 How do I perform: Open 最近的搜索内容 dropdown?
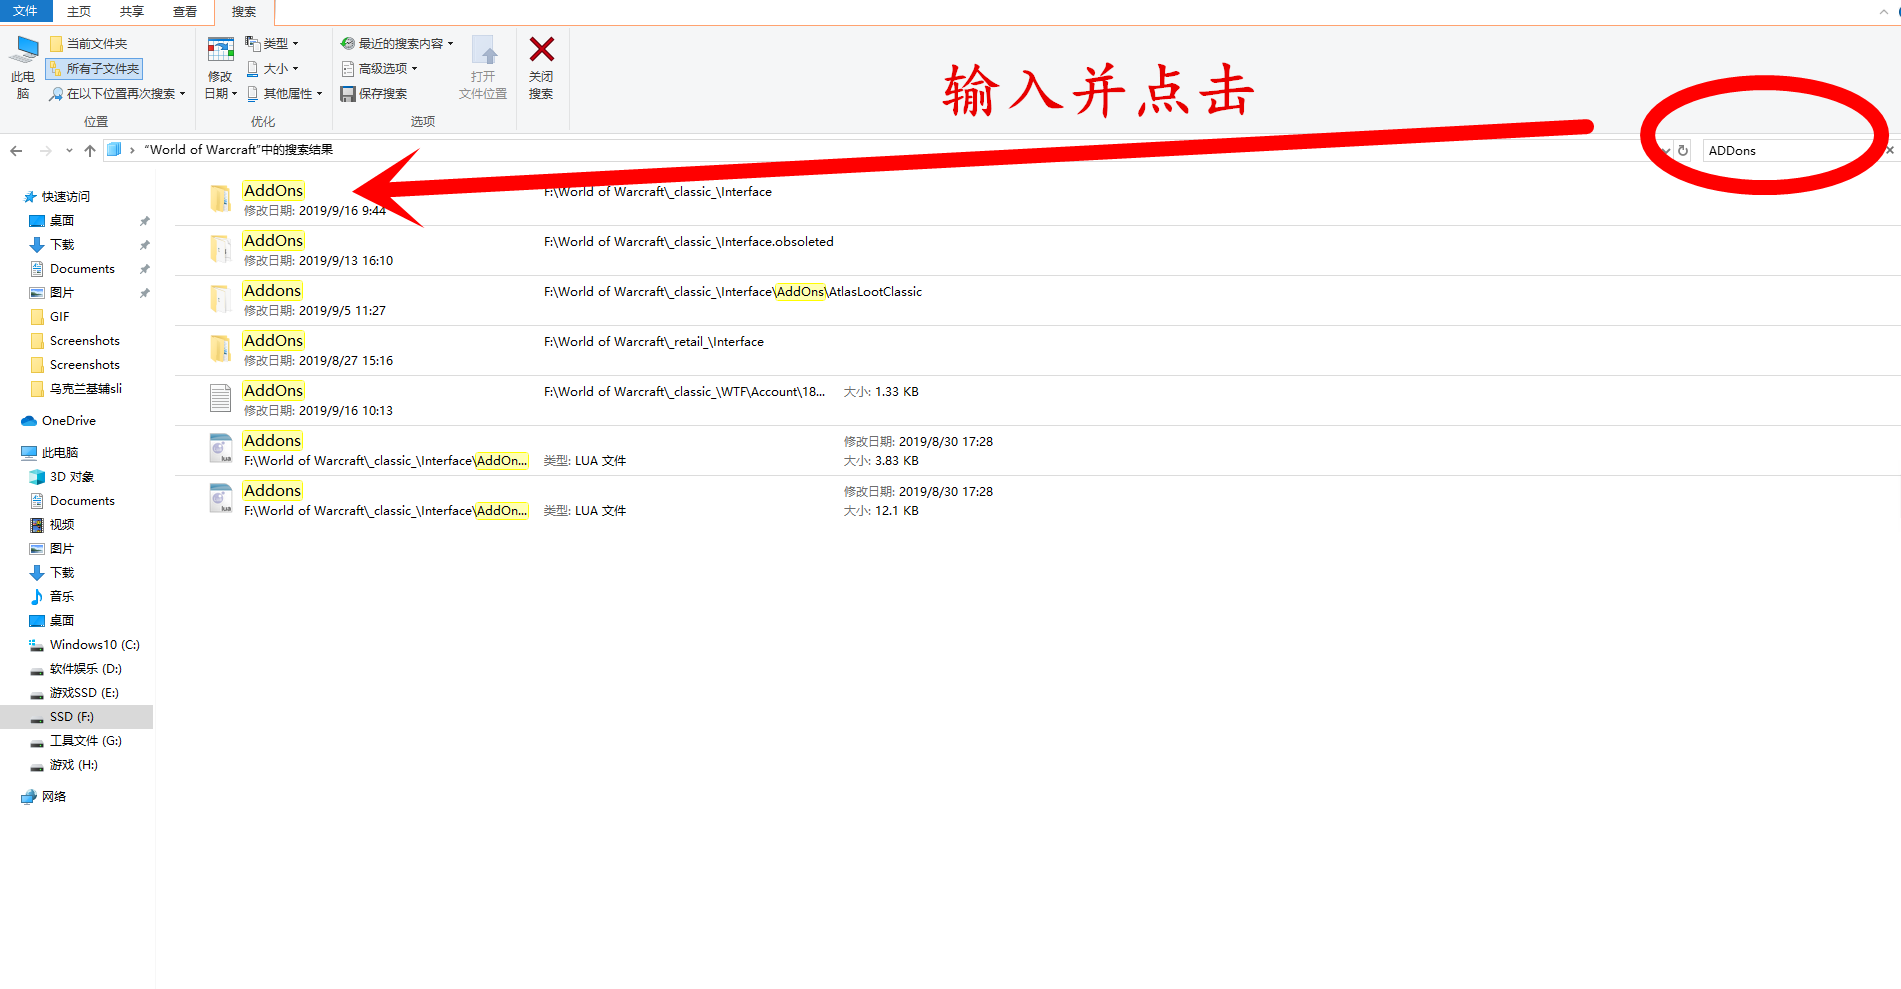point(397,44)
